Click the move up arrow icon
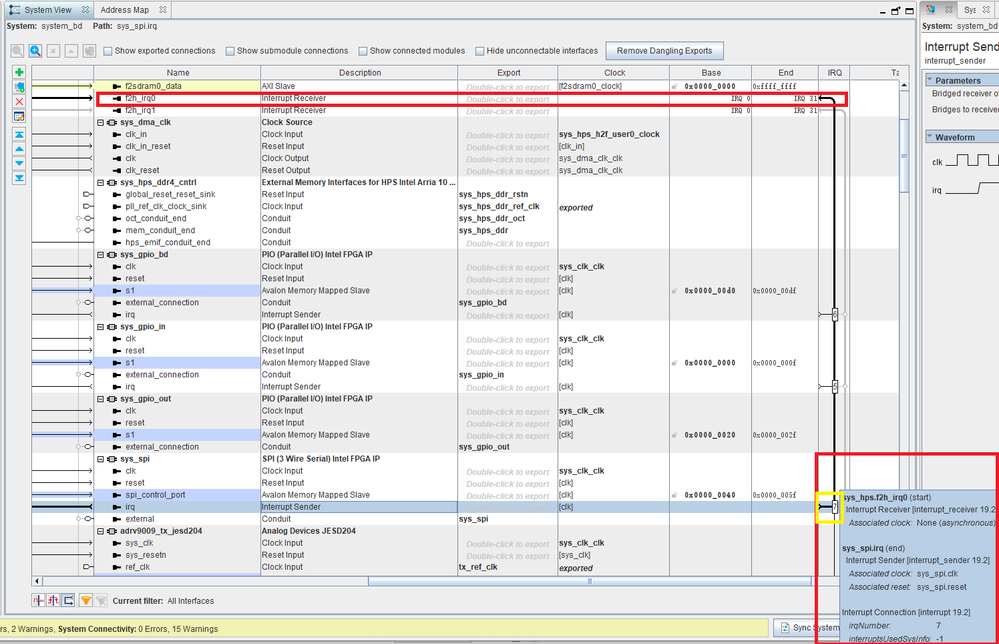This screenshot has width=999, height=644. [19, 148]
